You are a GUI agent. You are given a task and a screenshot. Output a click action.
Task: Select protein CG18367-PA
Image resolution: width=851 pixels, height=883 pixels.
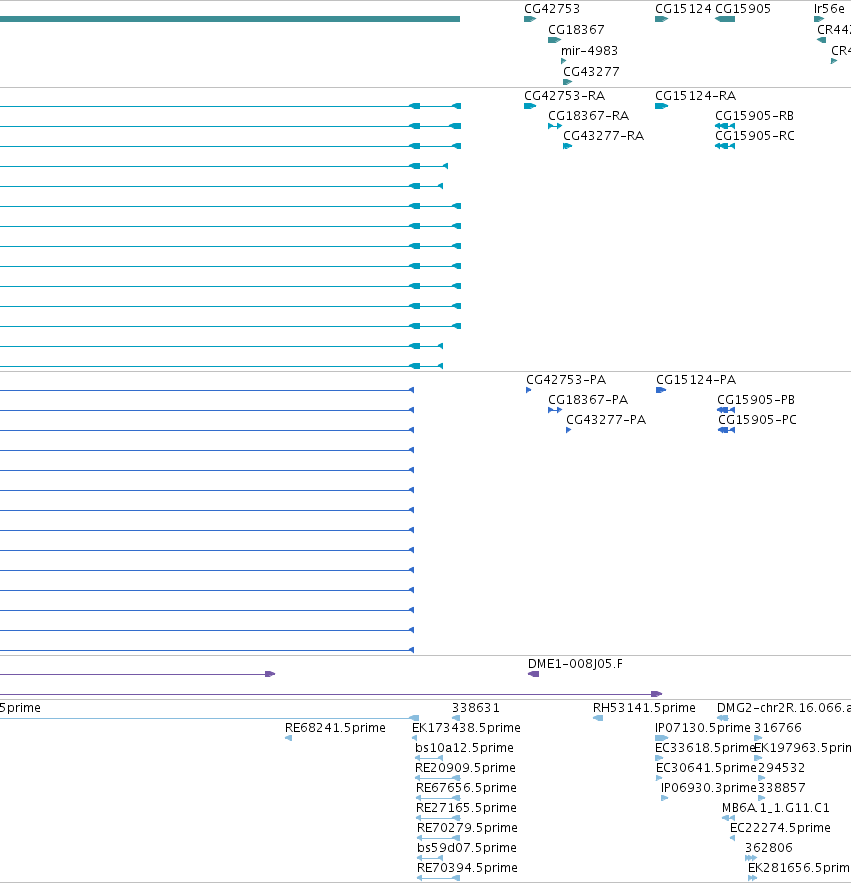(588, 400)
